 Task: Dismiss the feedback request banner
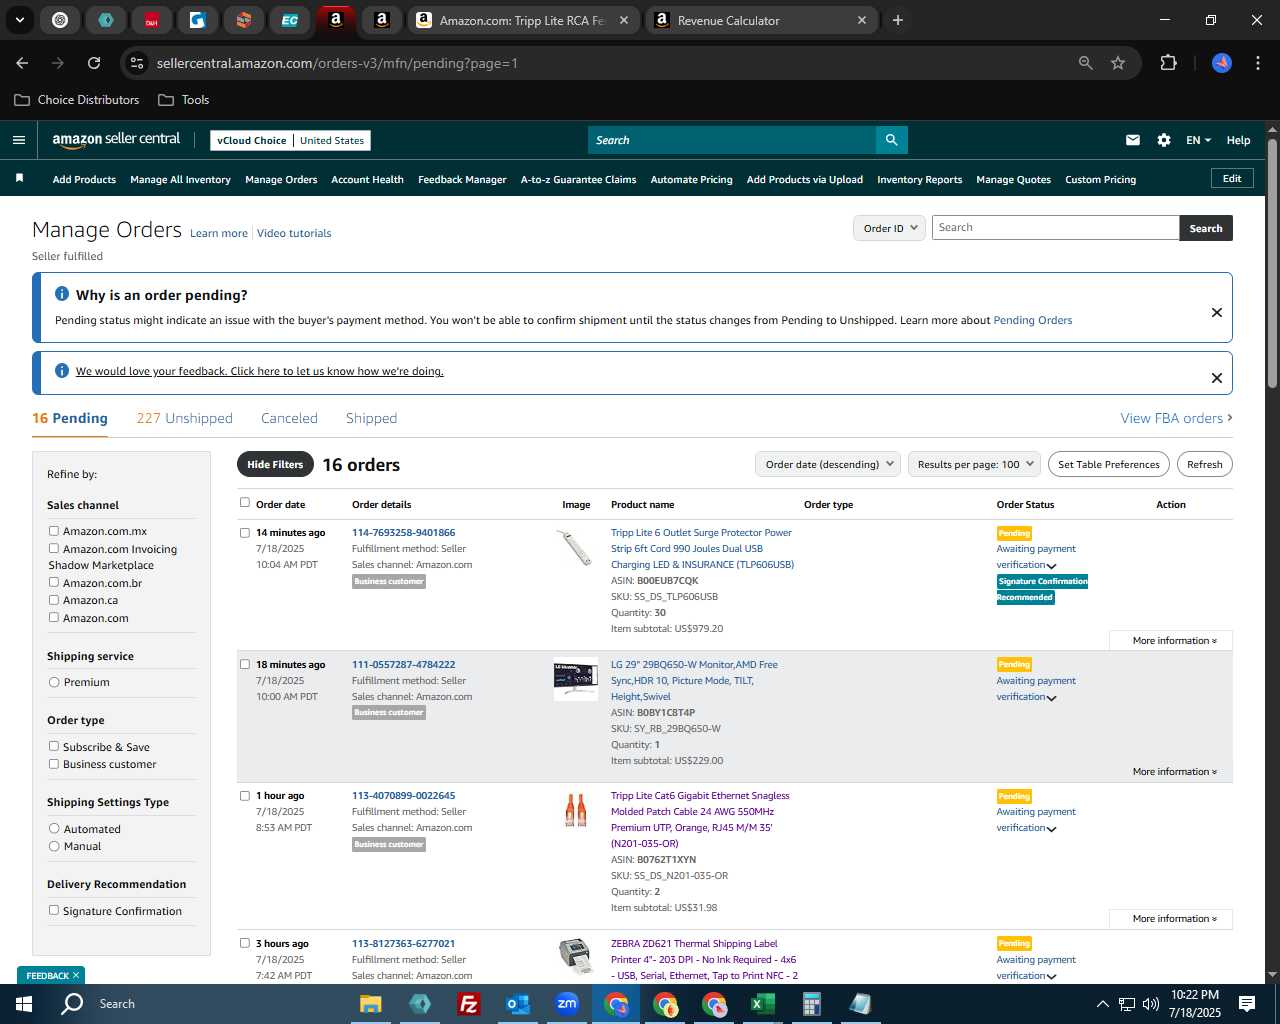coord(1217,378)
